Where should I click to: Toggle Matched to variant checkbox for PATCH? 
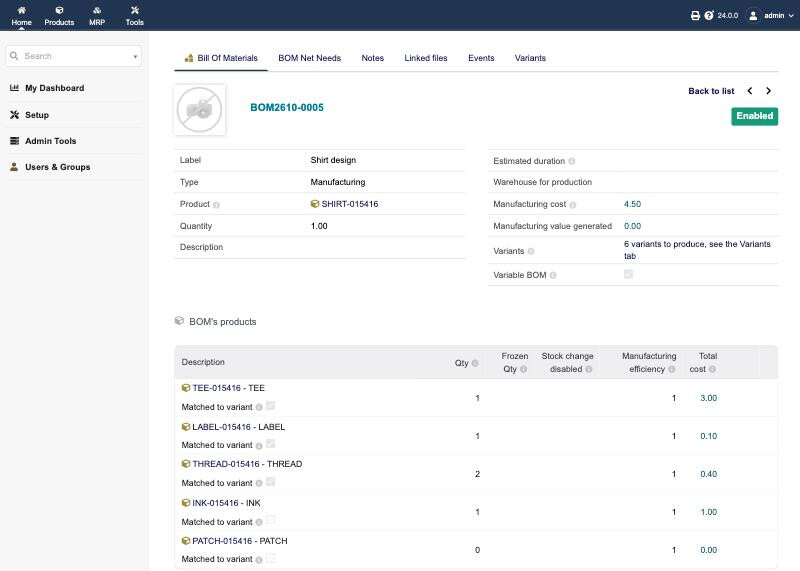click(x=270, y=558)
